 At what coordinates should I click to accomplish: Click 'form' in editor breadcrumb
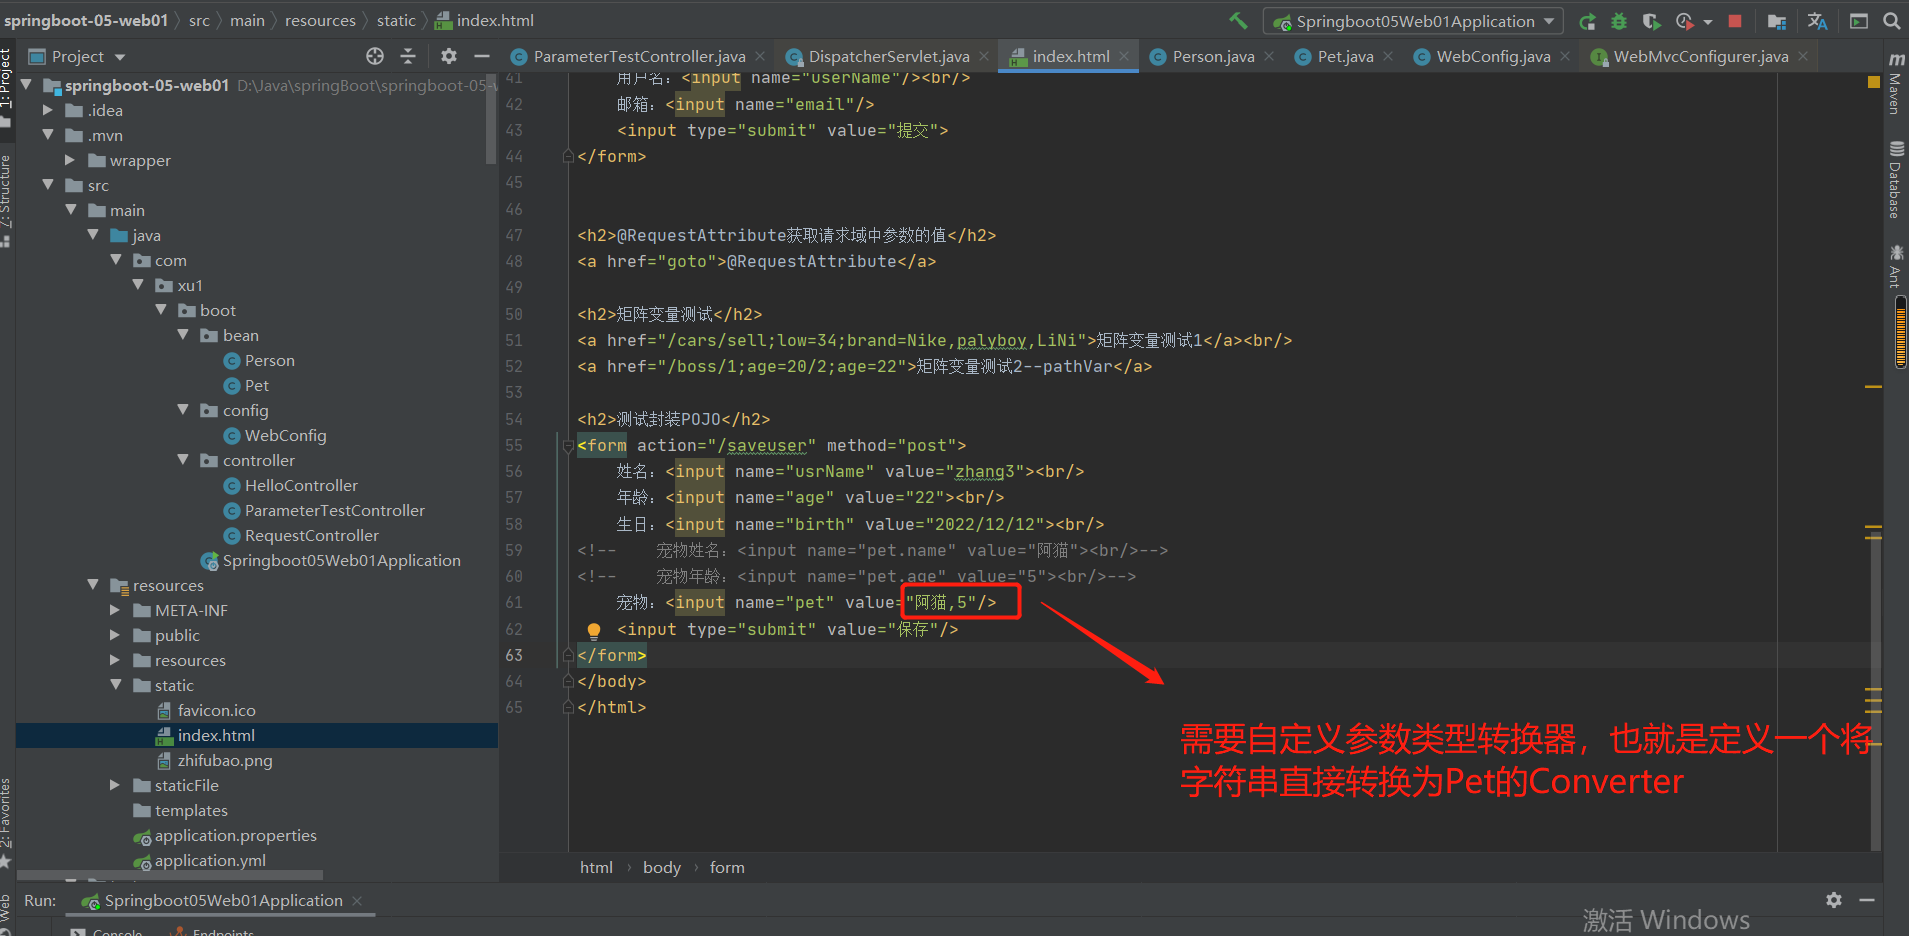coord(727,867)
